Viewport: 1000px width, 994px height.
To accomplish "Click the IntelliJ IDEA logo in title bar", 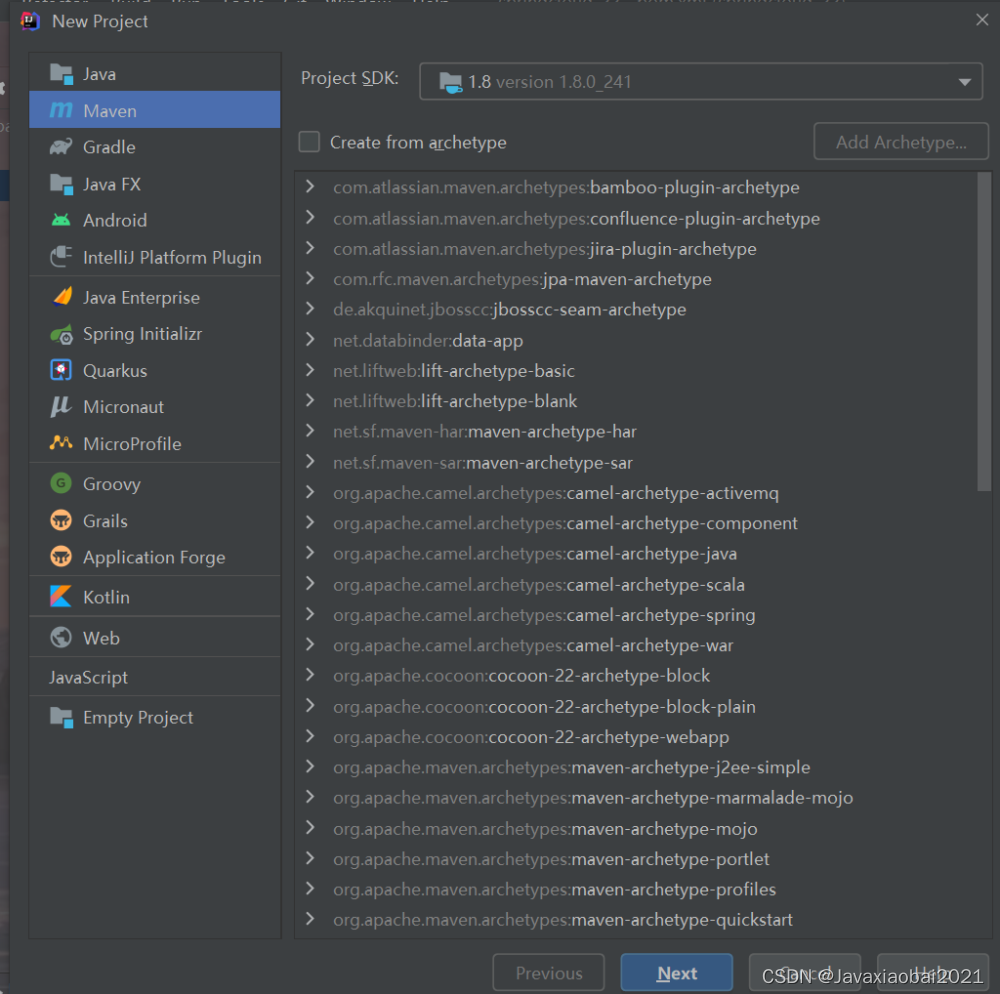I will click(x=30, y=21).
